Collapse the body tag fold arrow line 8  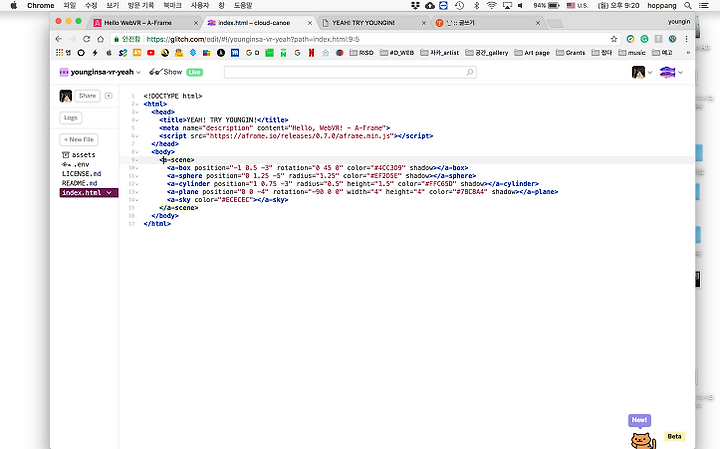click(137, 152)
